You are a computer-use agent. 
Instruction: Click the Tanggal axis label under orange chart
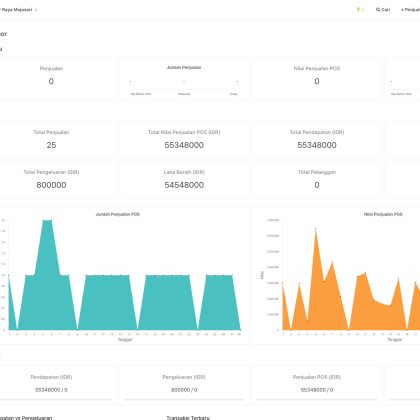[394, 339]
